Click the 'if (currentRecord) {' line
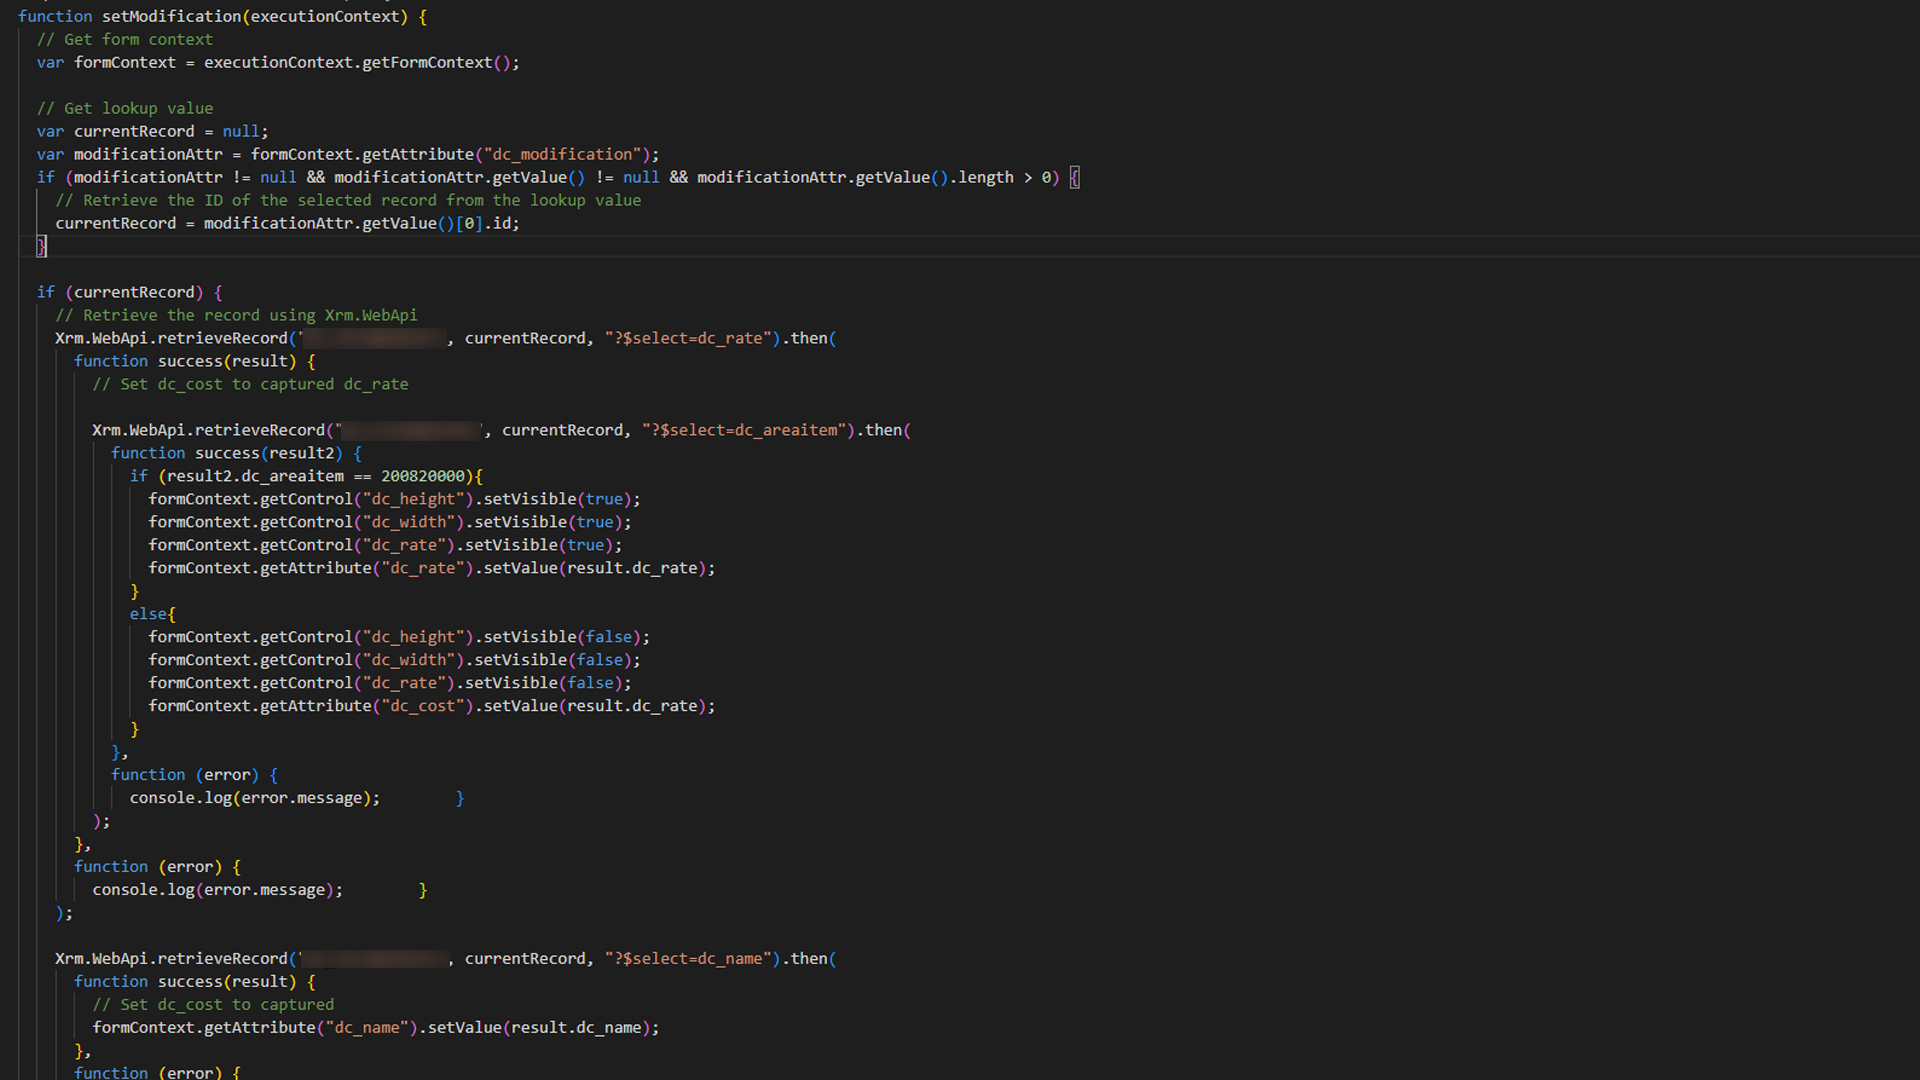This screenshot has height=1080, width=1920. point(130,292)
